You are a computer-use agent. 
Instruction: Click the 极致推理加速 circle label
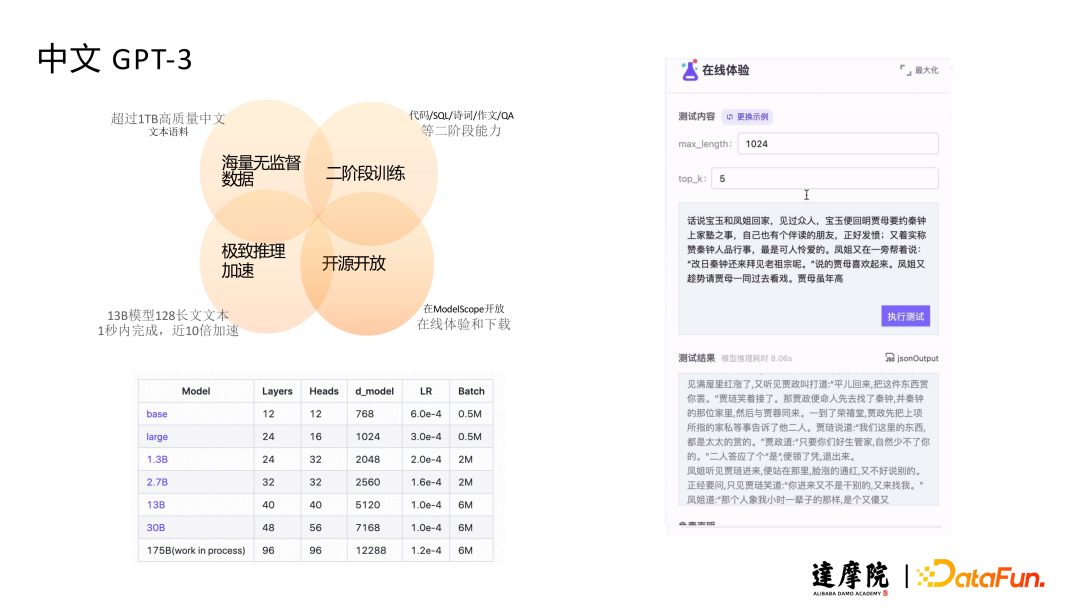[253, 260]
